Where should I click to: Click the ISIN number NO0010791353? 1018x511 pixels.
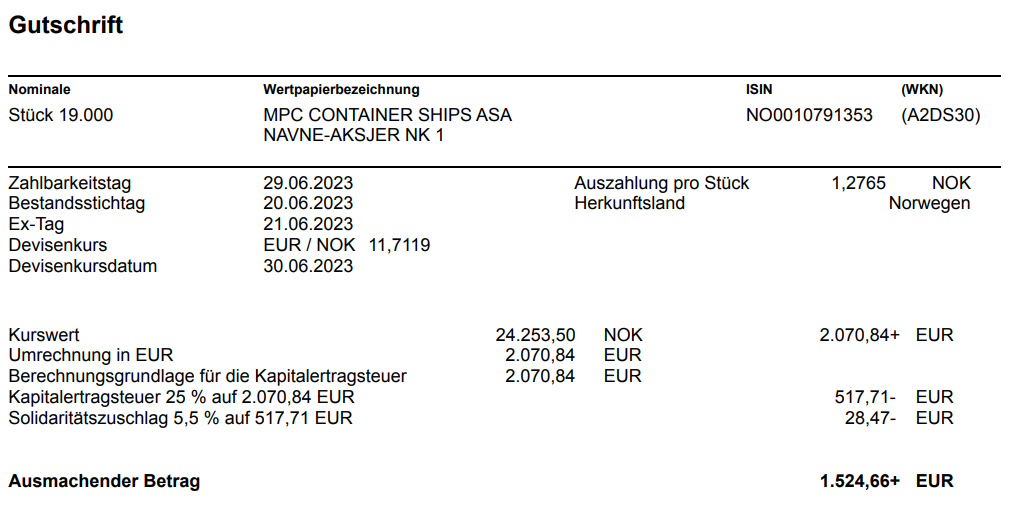[809, 115]
